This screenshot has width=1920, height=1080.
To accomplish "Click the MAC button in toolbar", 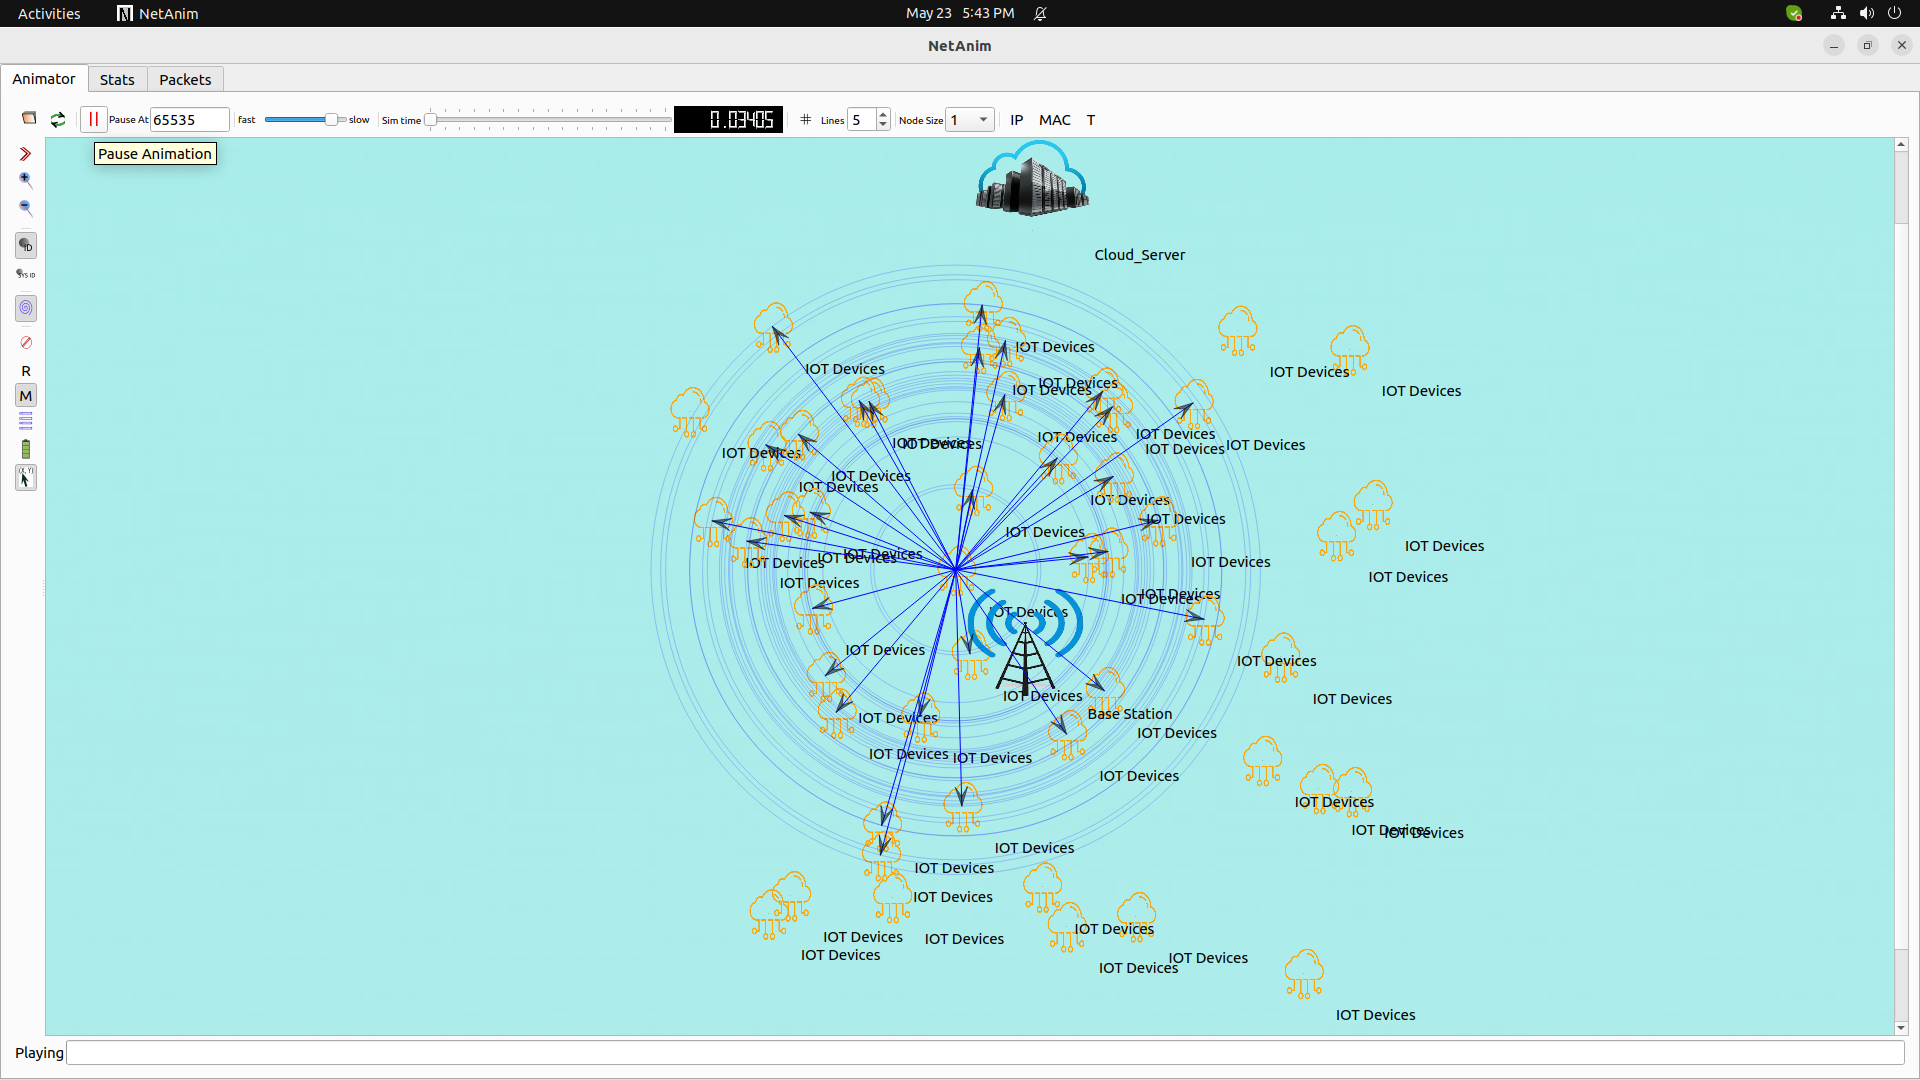I will (1054, 120).
